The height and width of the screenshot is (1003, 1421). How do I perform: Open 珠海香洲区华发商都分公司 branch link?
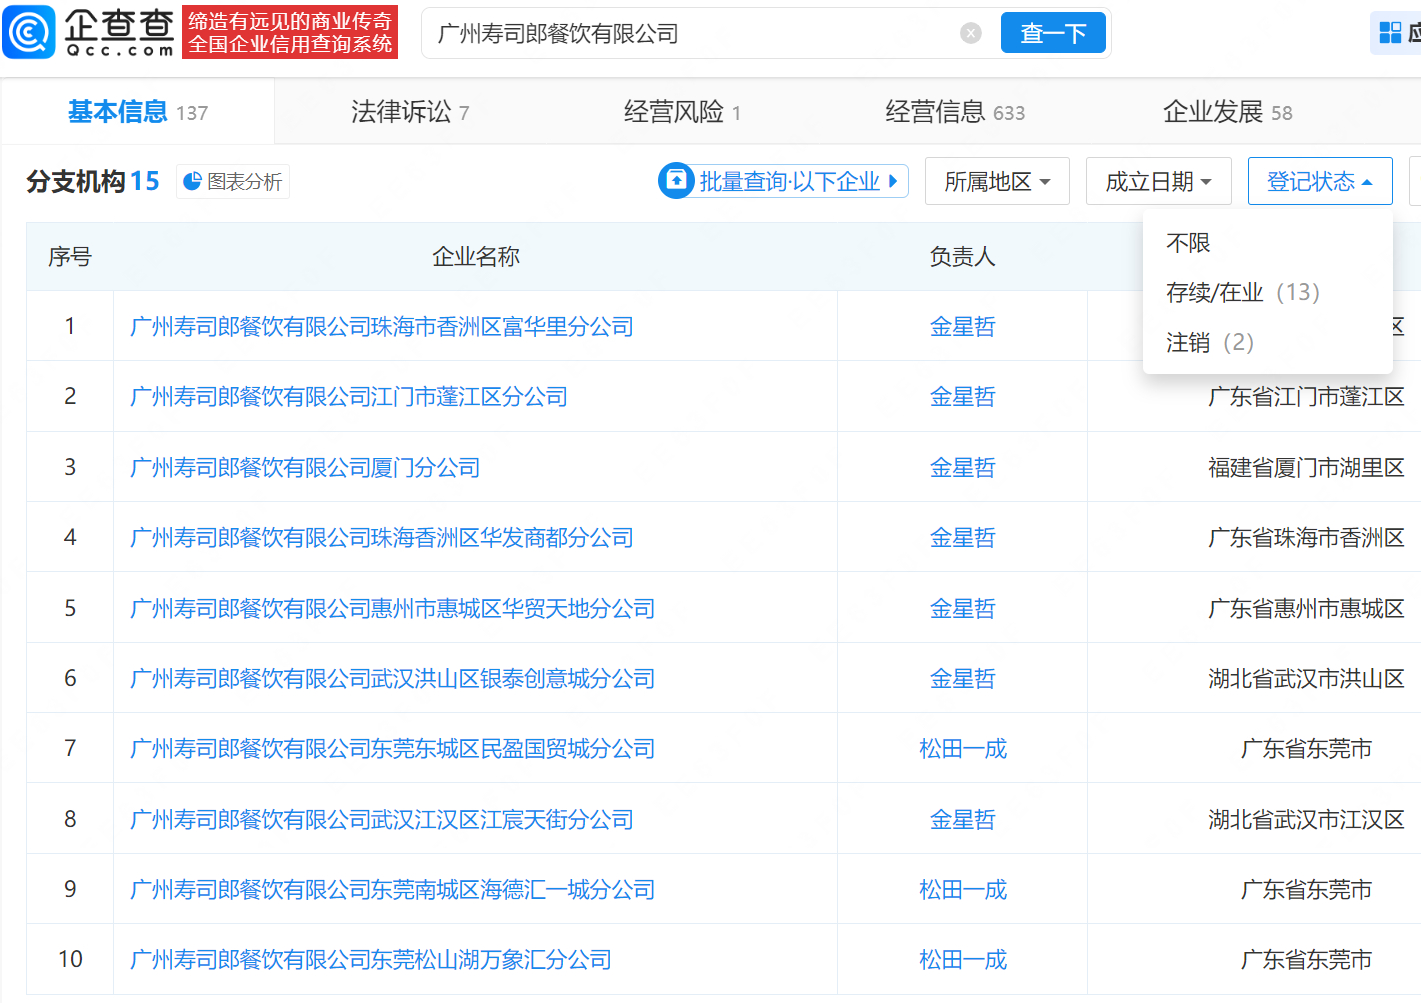(382, 538)
